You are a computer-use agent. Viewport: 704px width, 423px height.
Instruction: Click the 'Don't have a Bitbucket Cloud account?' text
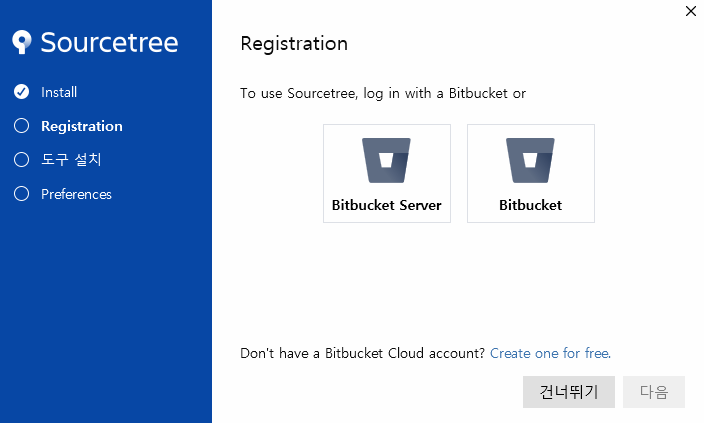tap(362, 353)
